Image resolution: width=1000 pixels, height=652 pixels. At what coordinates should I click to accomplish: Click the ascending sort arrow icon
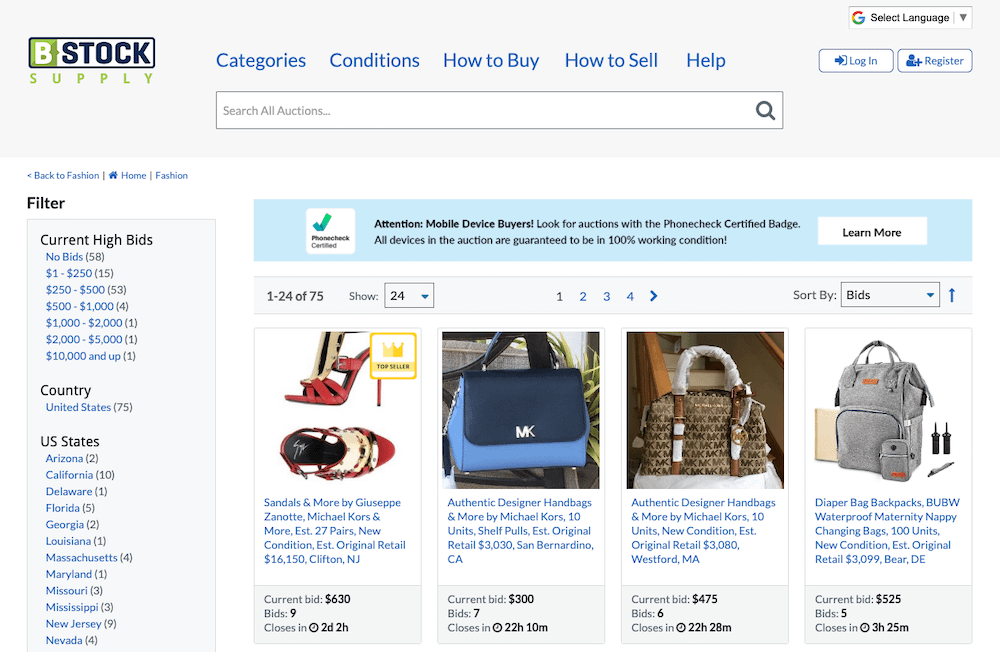point(952,295)
